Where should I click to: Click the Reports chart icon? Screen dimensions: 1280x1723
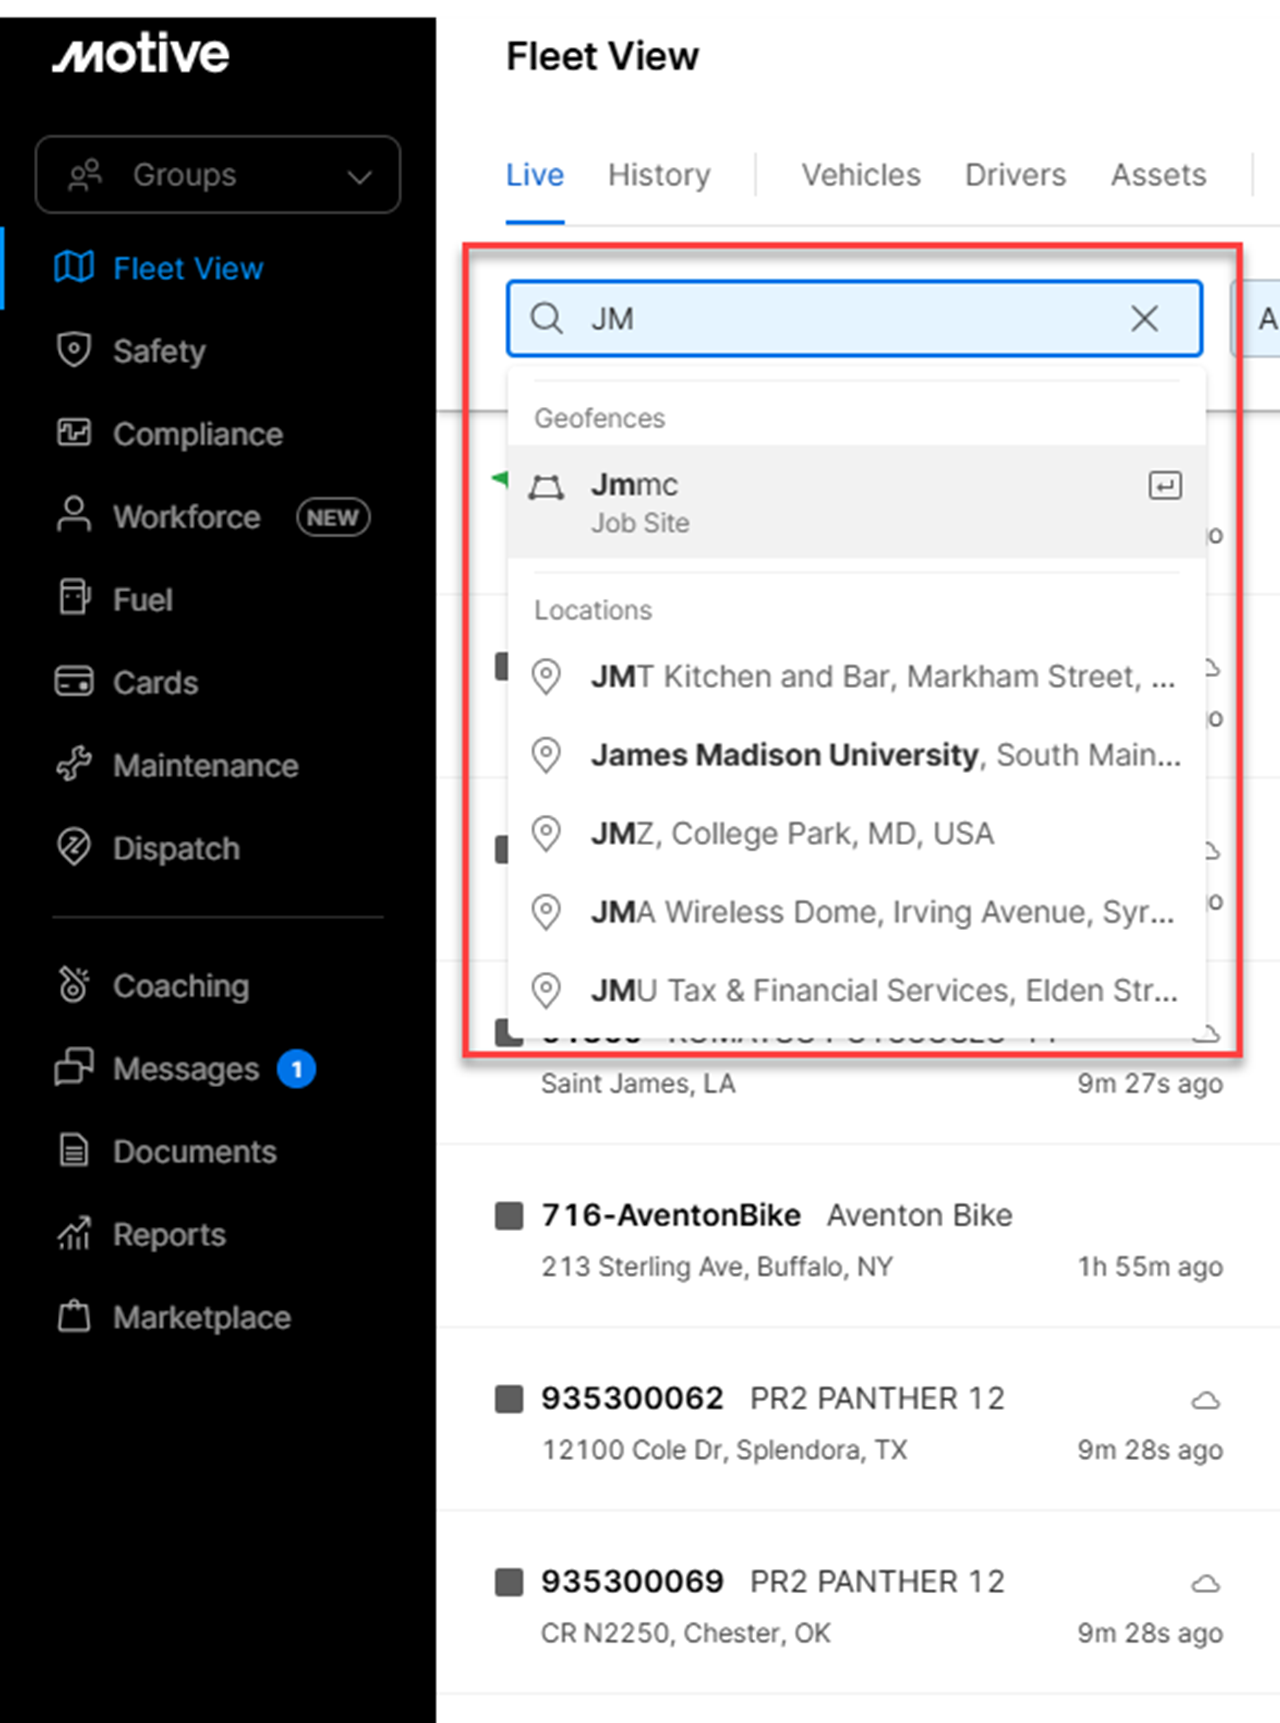(74, 1234)
